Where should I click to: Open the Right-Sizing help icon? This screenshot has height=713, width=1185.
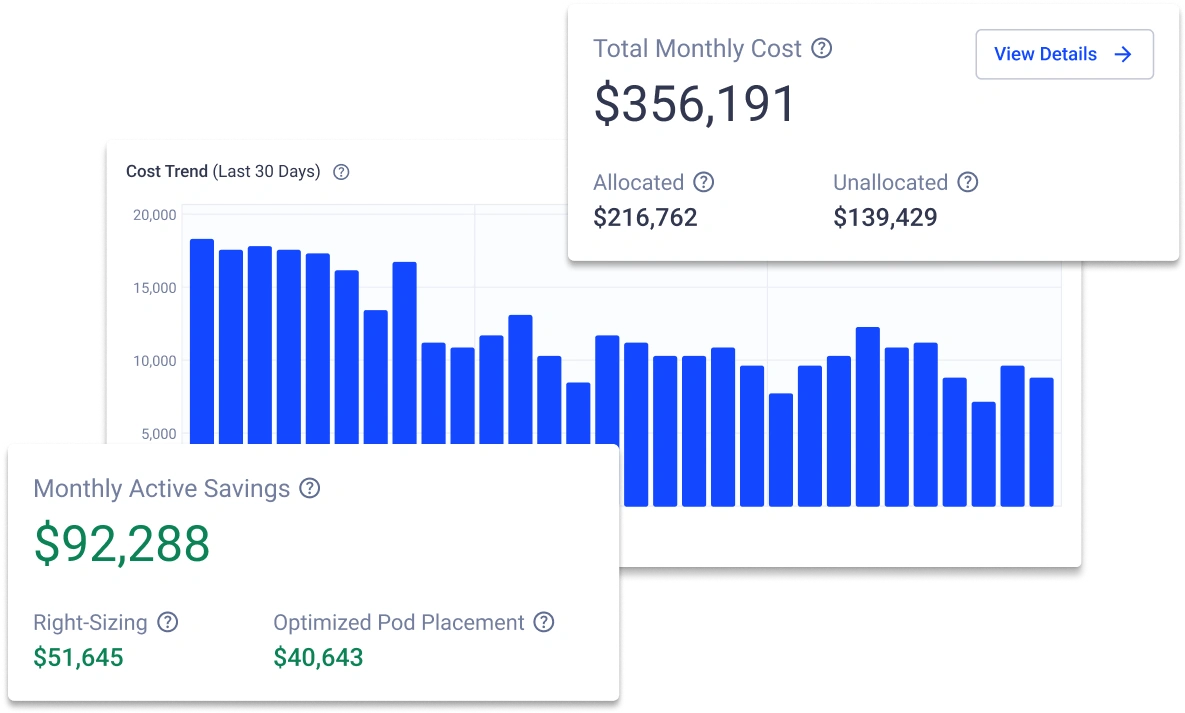170,622
